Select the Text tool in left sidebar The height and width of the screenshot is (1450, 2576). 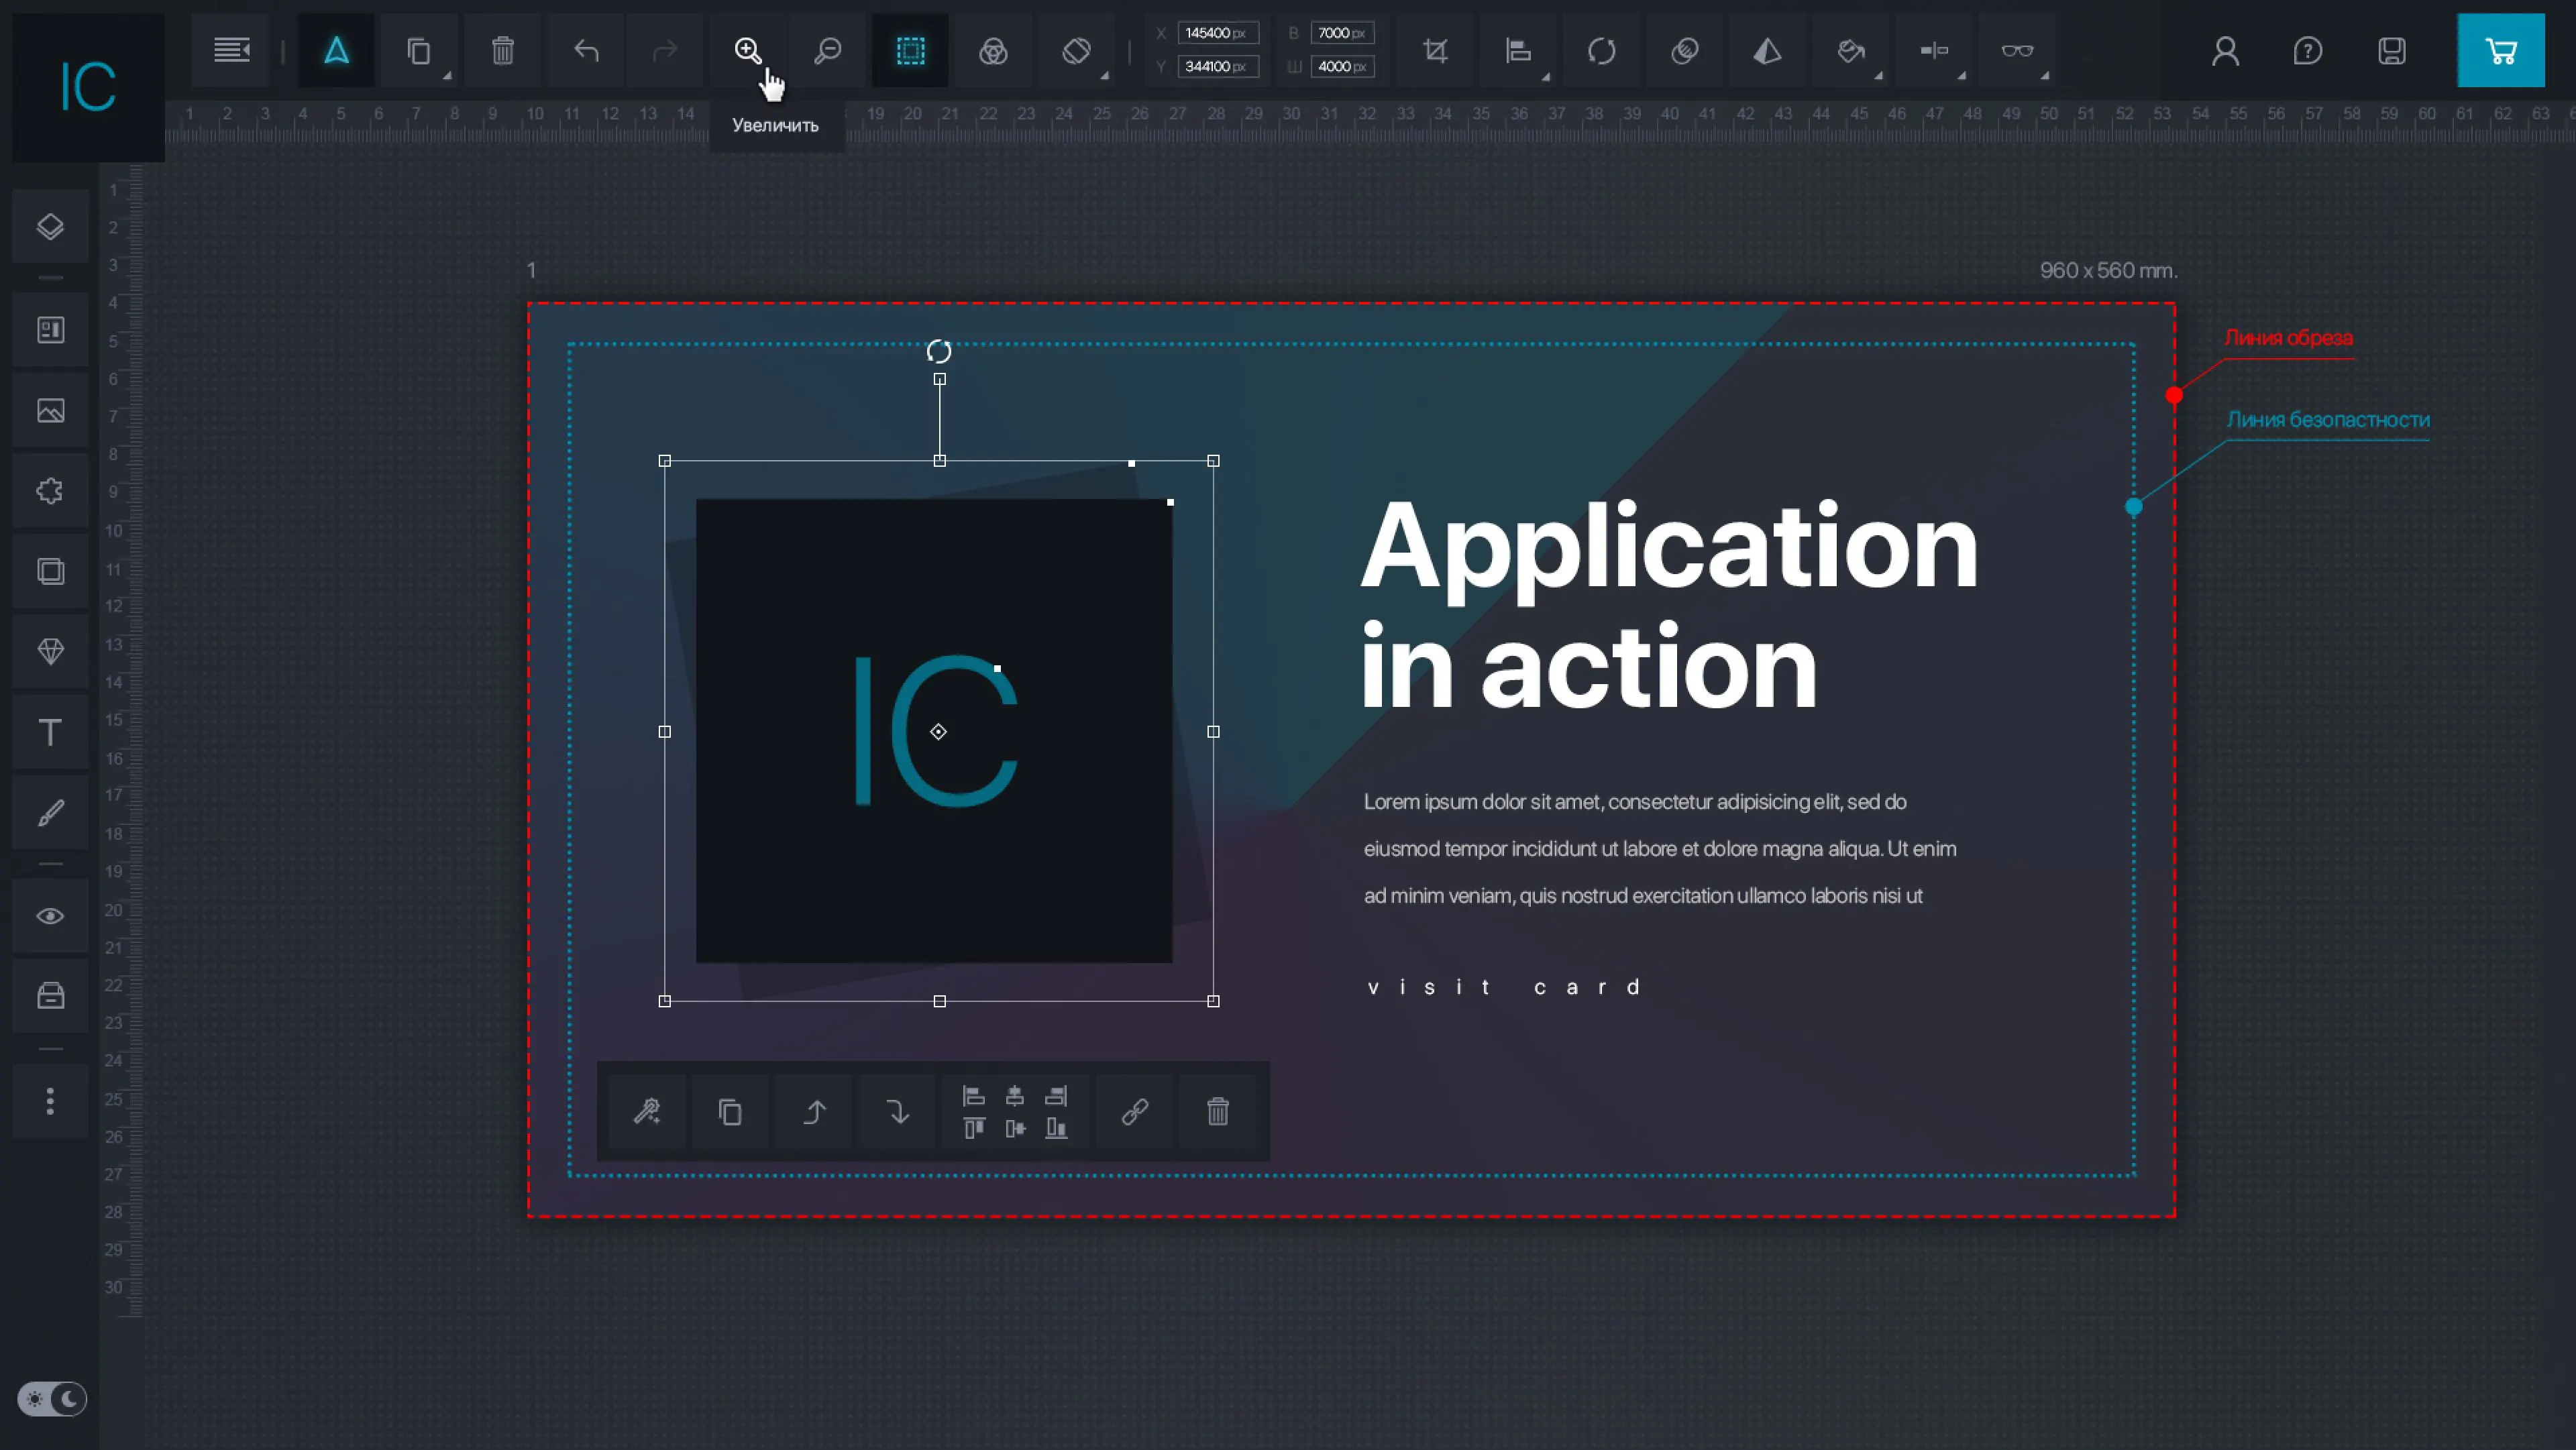pos(50,732)
